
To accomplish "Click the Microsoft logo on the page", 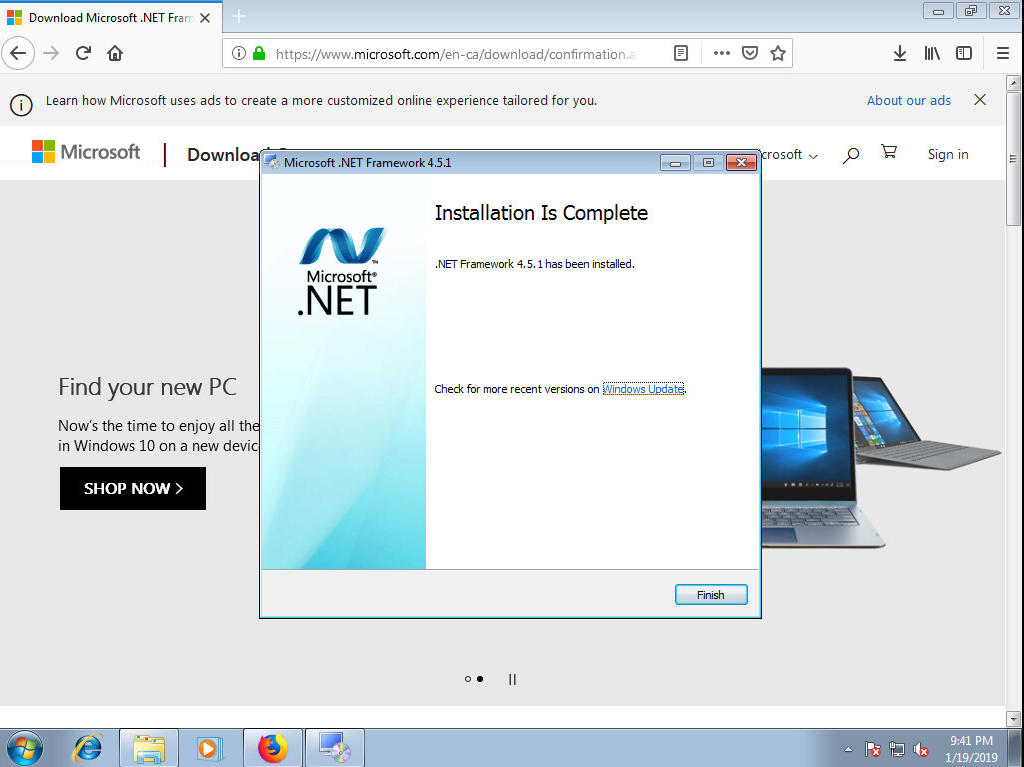I will (x=86, y=152).
